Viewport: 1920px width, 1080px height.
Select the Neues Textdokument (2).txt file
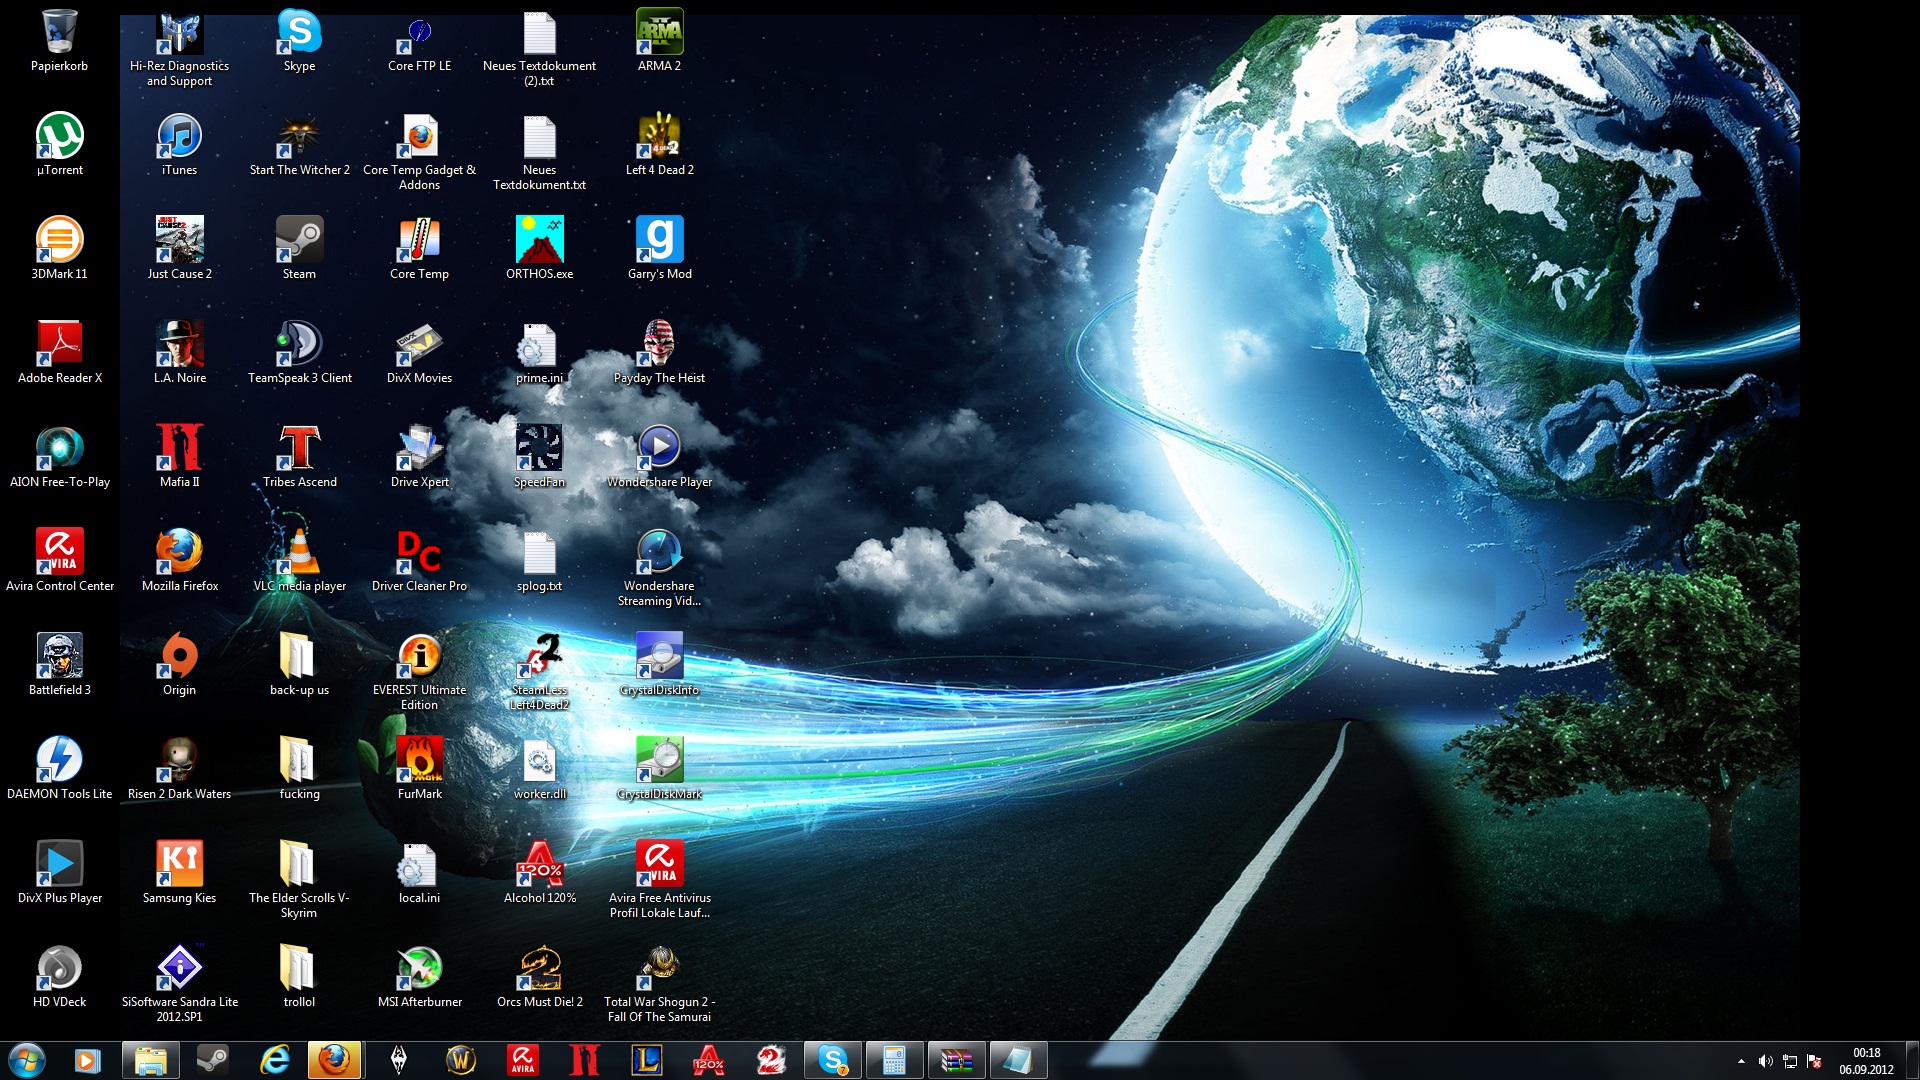[x=539, y=48]
